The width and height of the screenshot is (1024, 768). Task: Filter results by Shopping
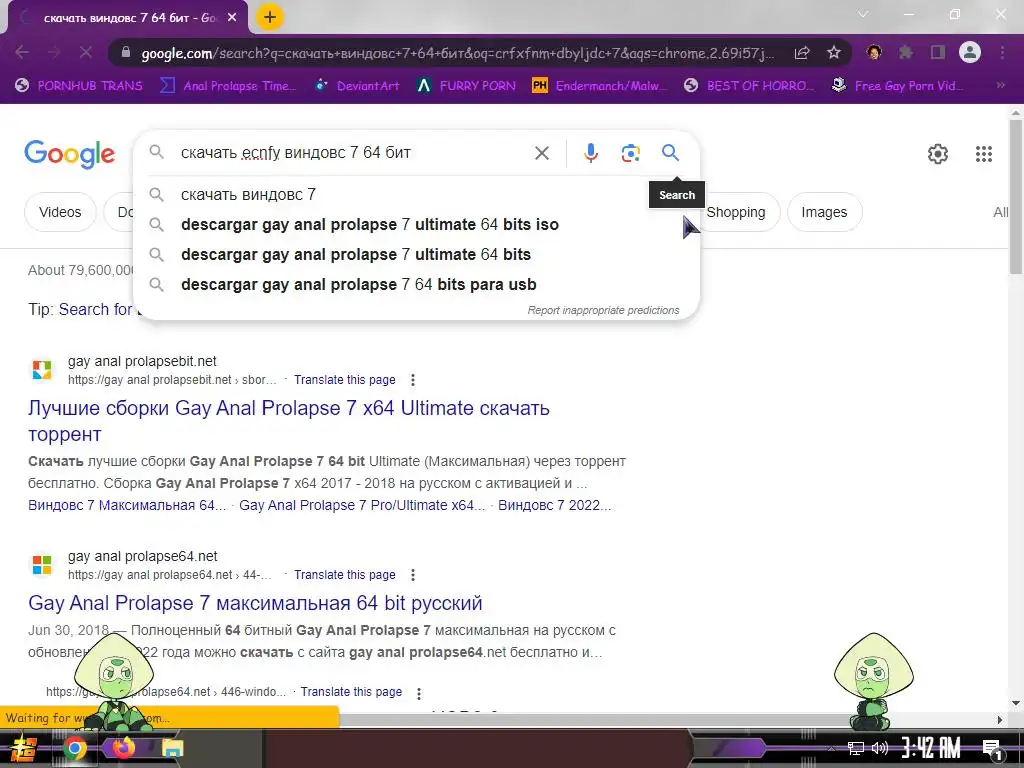pos(739,212)
